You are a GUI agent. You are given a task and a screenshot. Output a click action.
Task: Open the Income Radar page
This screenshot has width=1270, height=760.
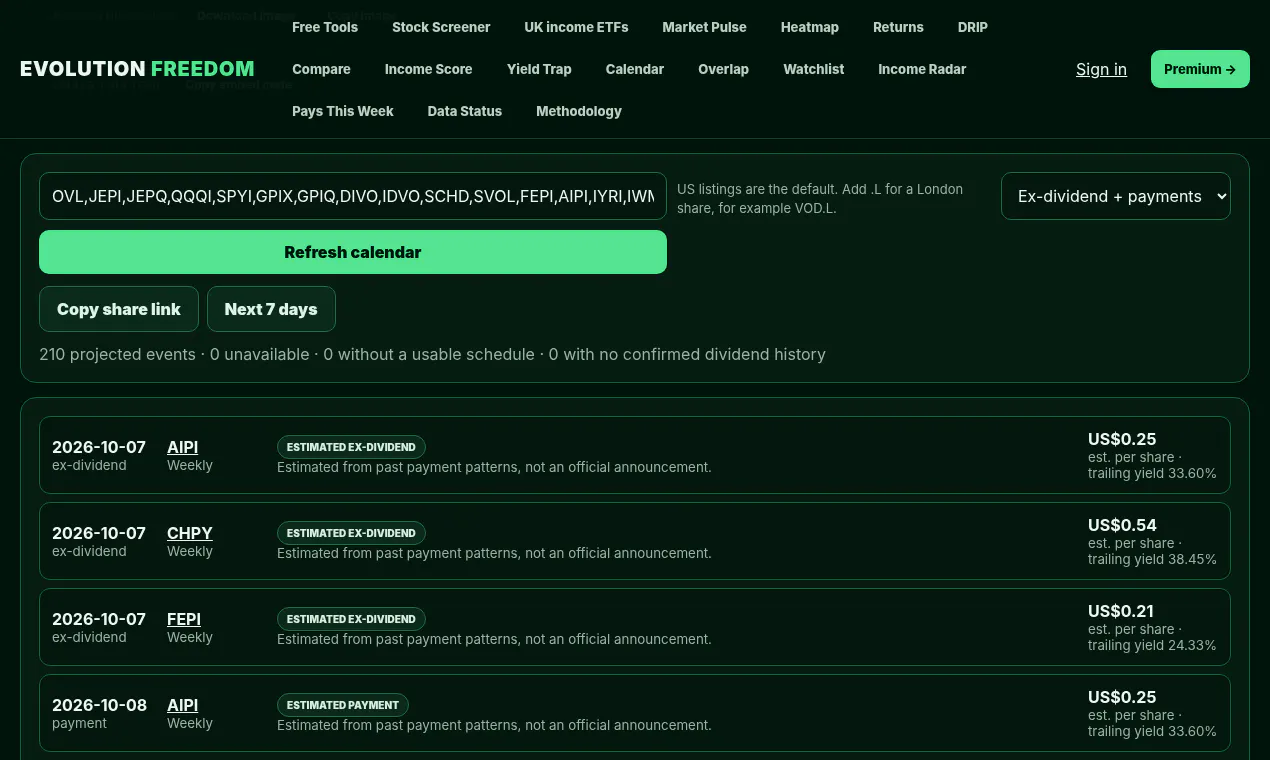coord(922,69)
